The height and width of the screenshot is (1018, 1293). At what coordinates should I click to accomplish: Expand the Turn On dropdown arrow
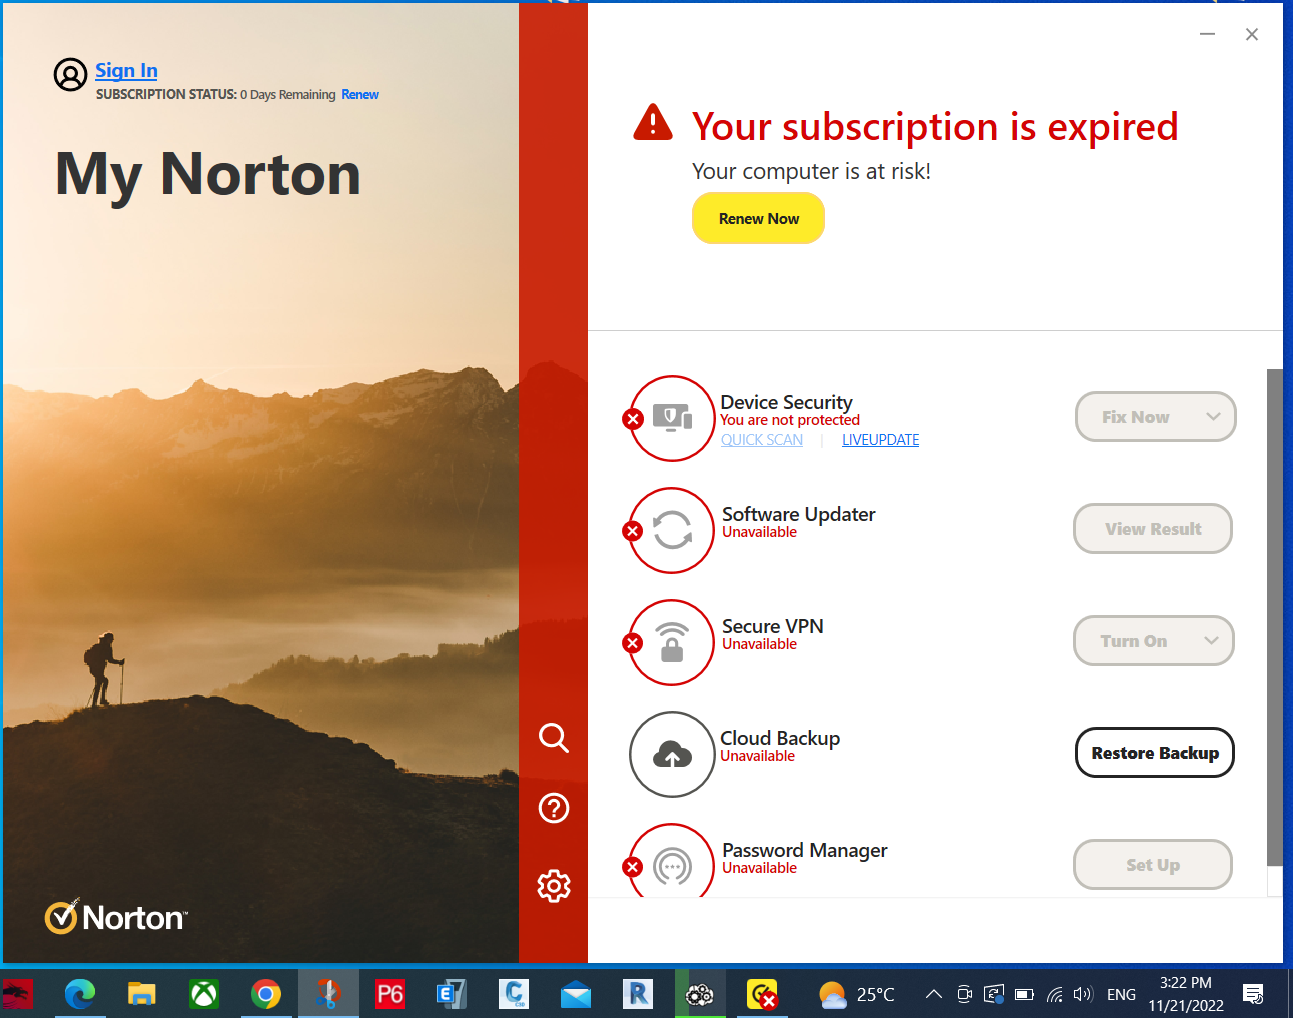pos(1211,641)
